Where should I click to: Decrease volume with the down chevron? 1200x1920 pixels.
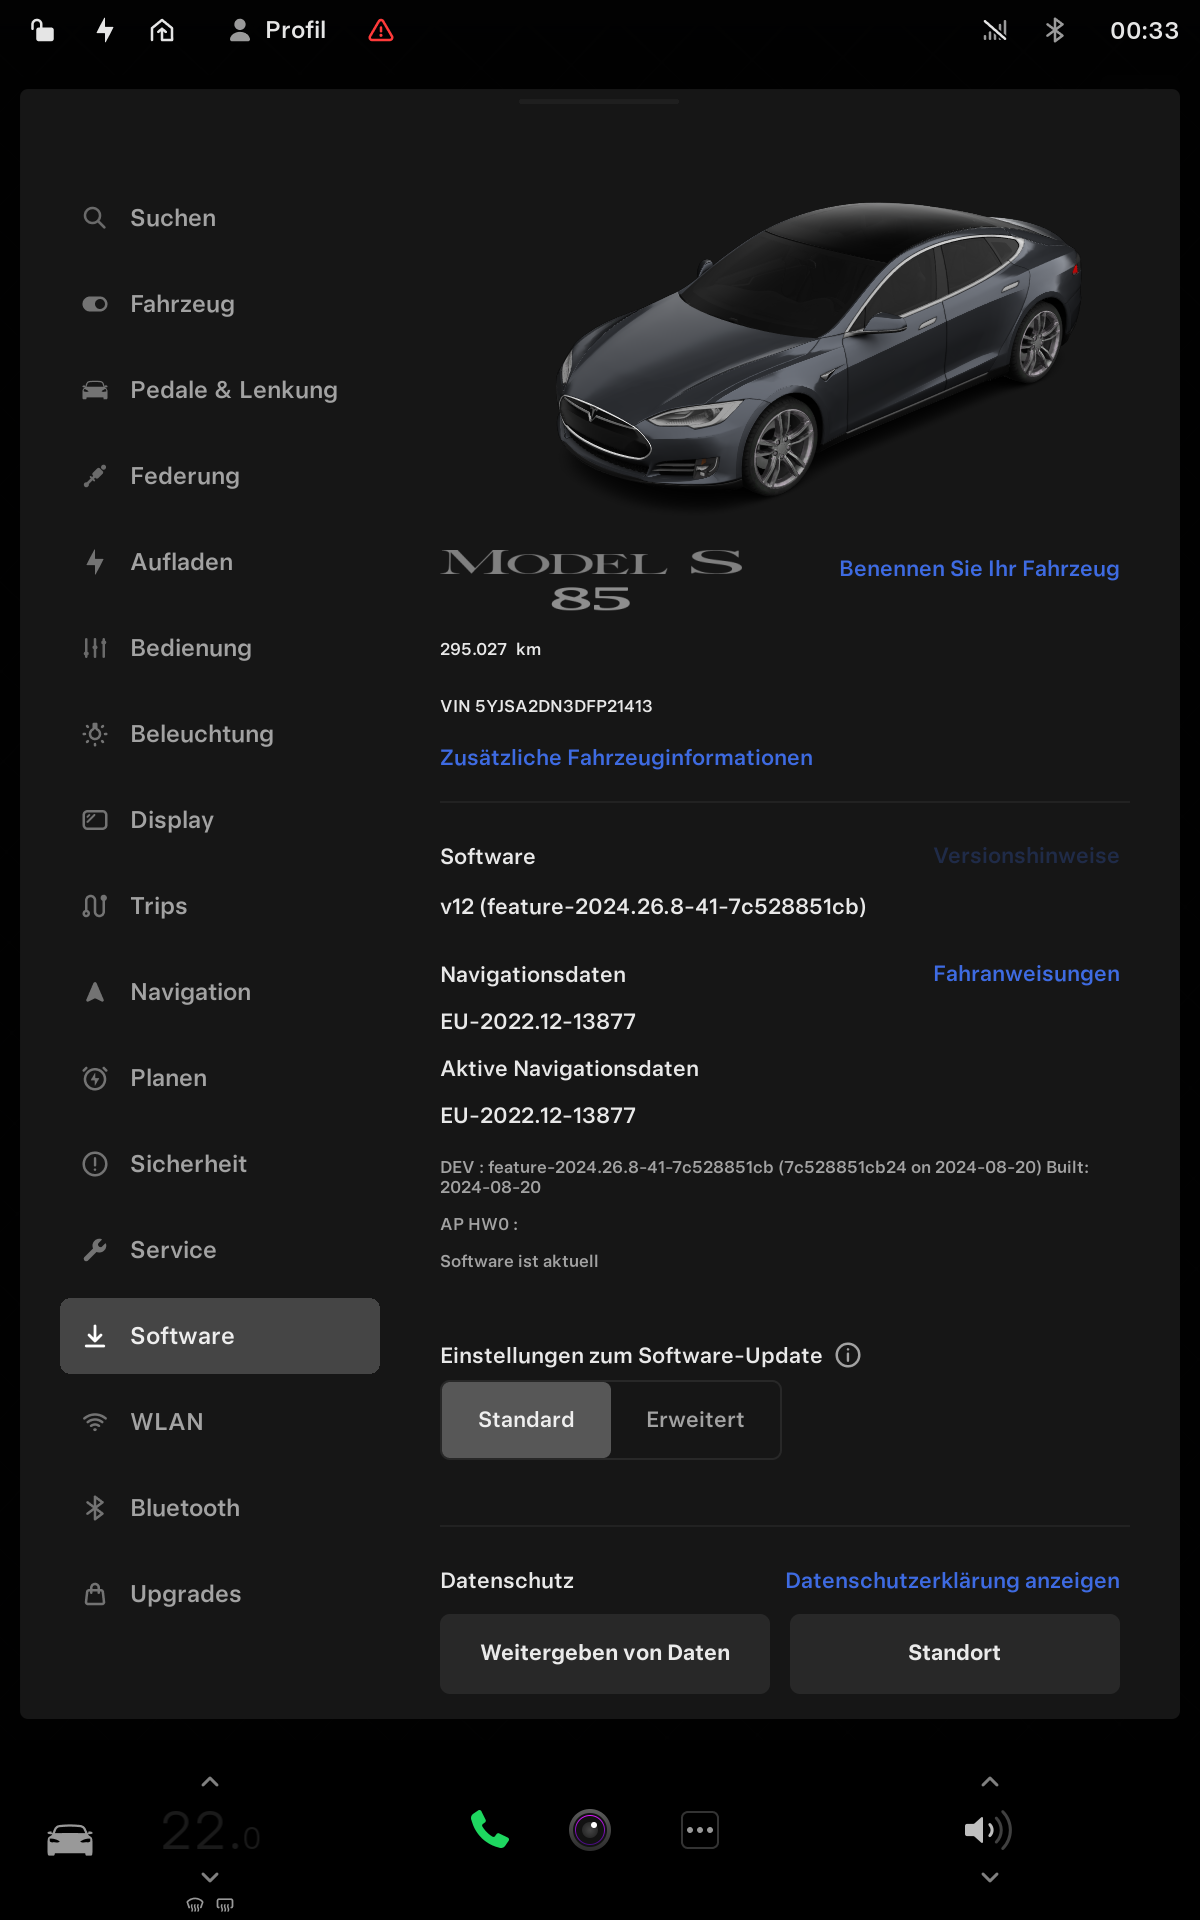point(990,1877)
